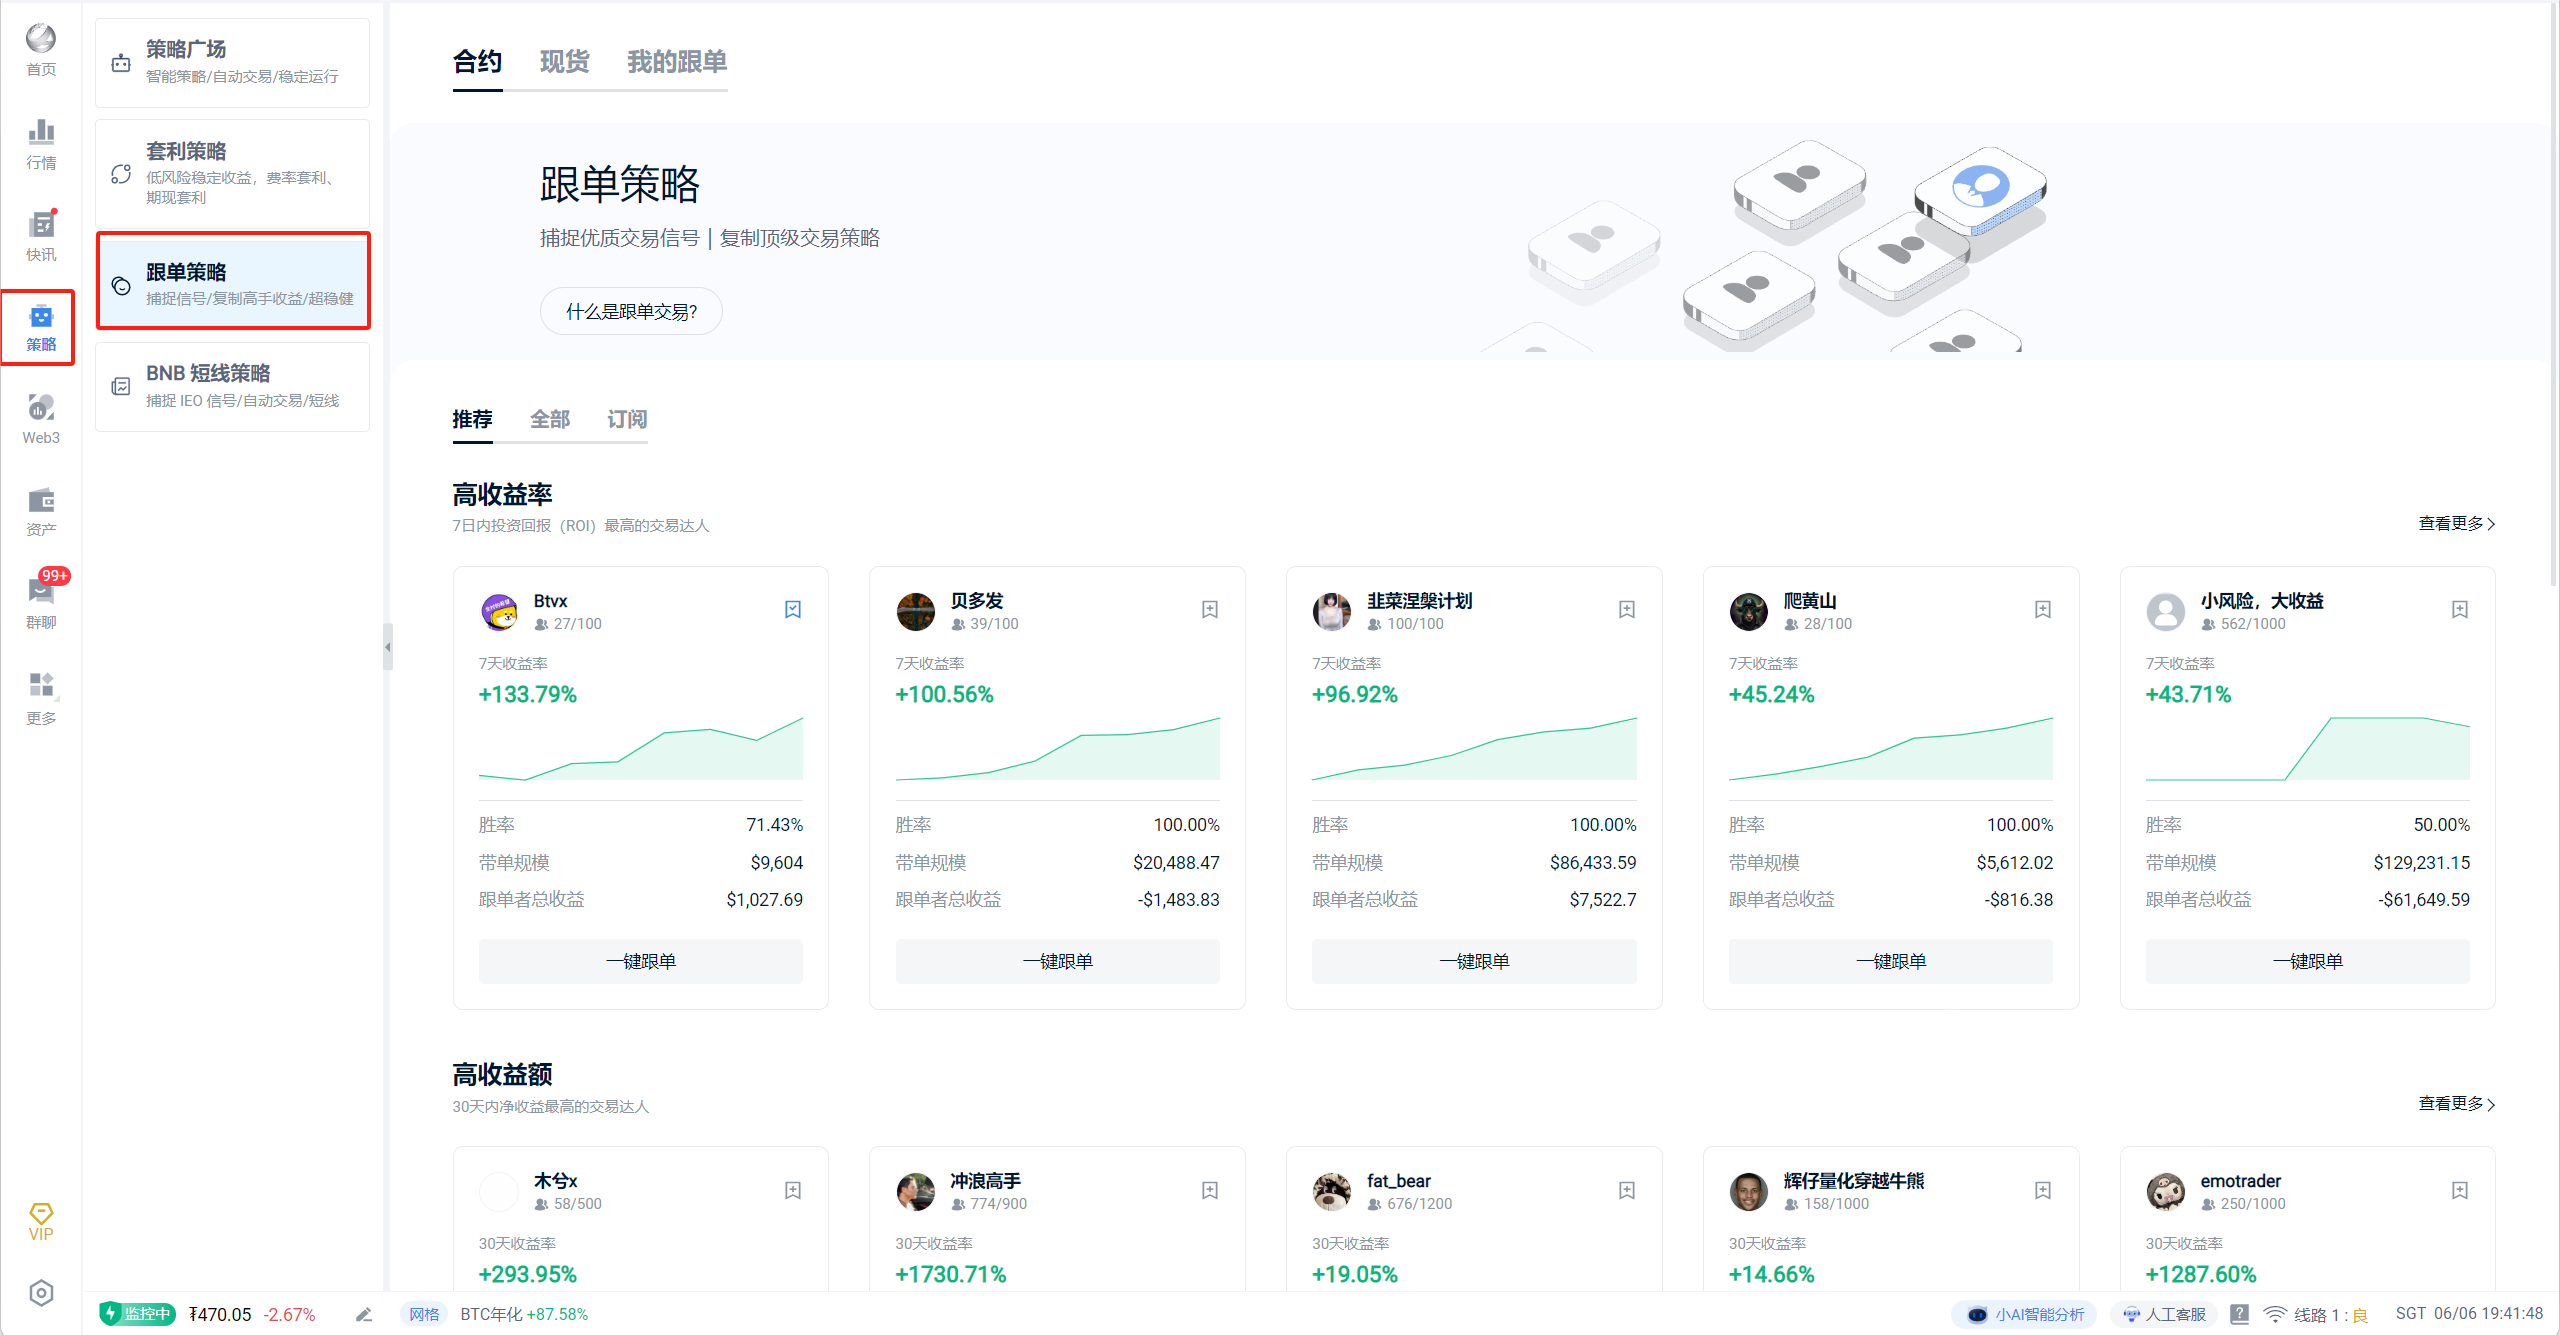Viewport: 2560px width, 1335px height.
Task: Collapse the strategy side panel handle
Action: [x=388, y=647]
